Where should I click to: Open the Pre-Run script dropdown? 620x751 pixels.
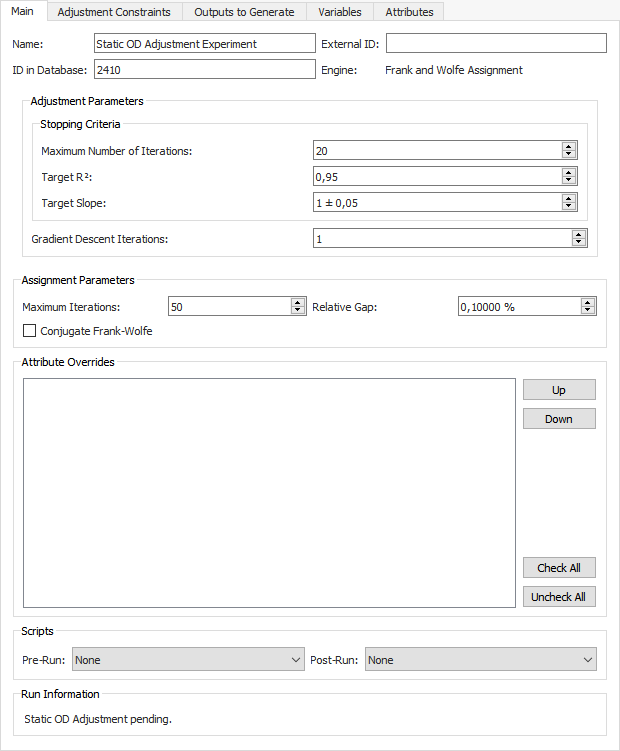(x=188, y=660)
